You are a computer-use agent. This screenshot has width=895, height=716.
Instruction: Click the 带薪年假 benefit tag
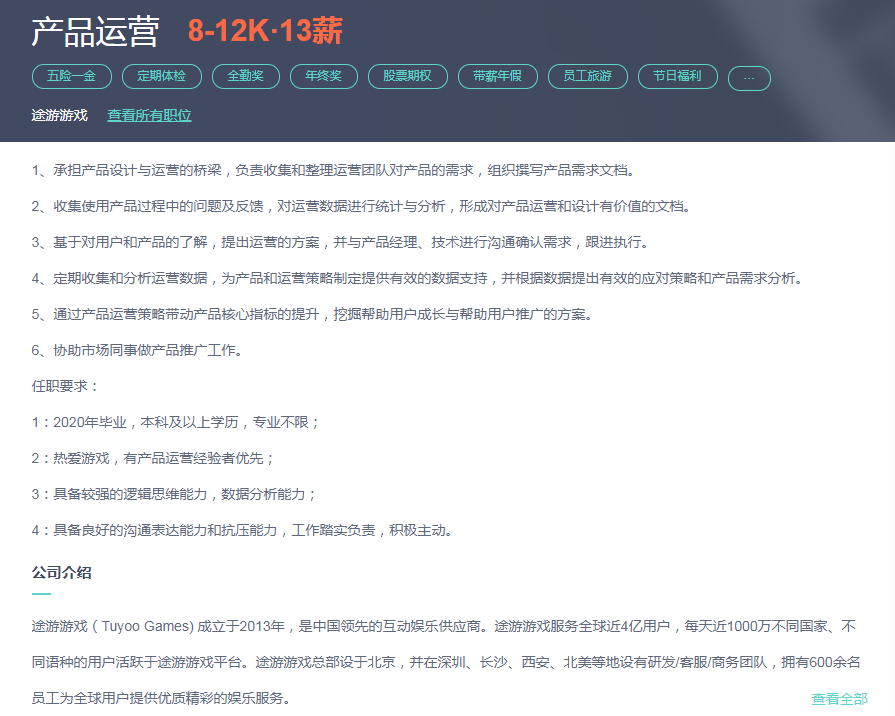[498, 77]
